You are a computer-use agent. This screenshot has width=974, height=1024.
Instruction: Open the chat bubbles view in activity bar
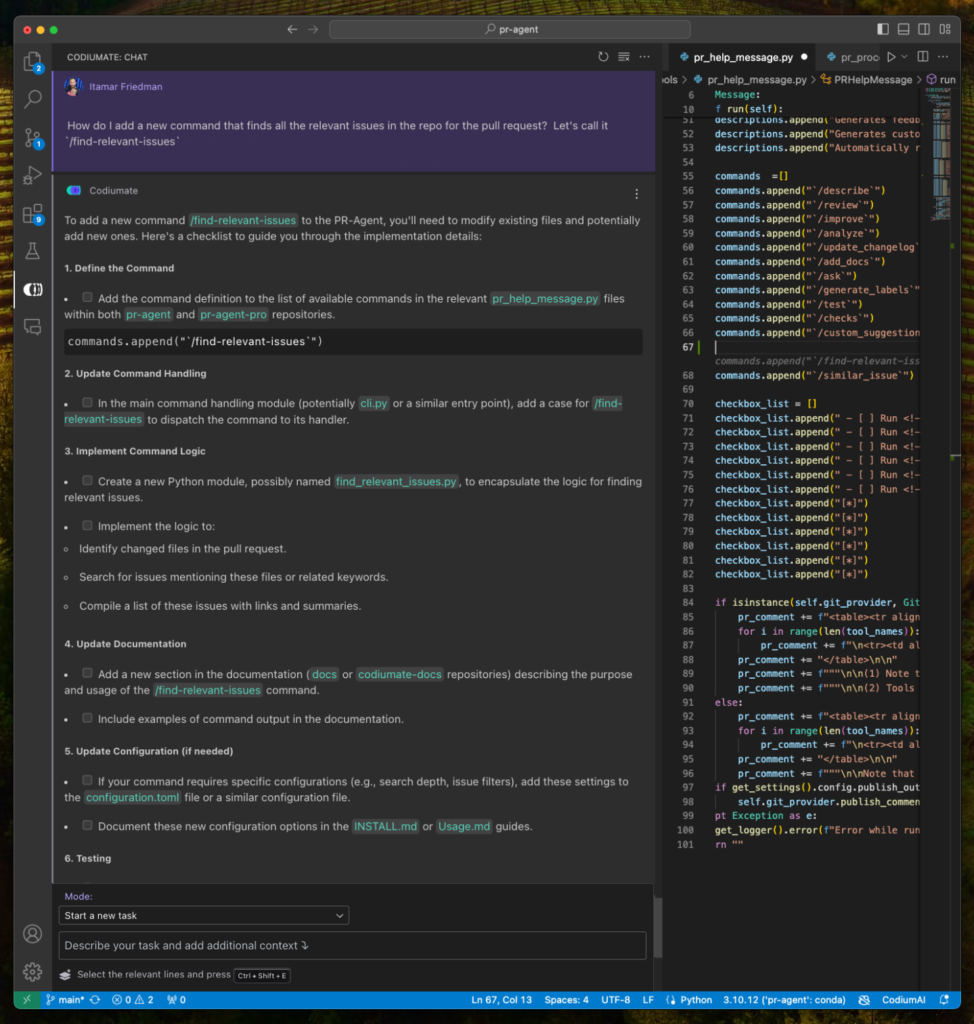pyautogui.click(x=32, y=327)
